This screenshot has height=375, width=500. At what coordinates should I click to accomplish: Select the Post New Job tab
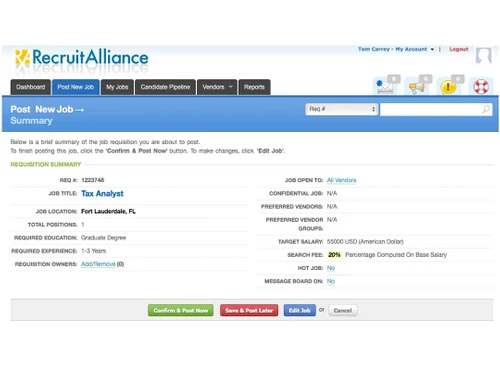point(76,87)
